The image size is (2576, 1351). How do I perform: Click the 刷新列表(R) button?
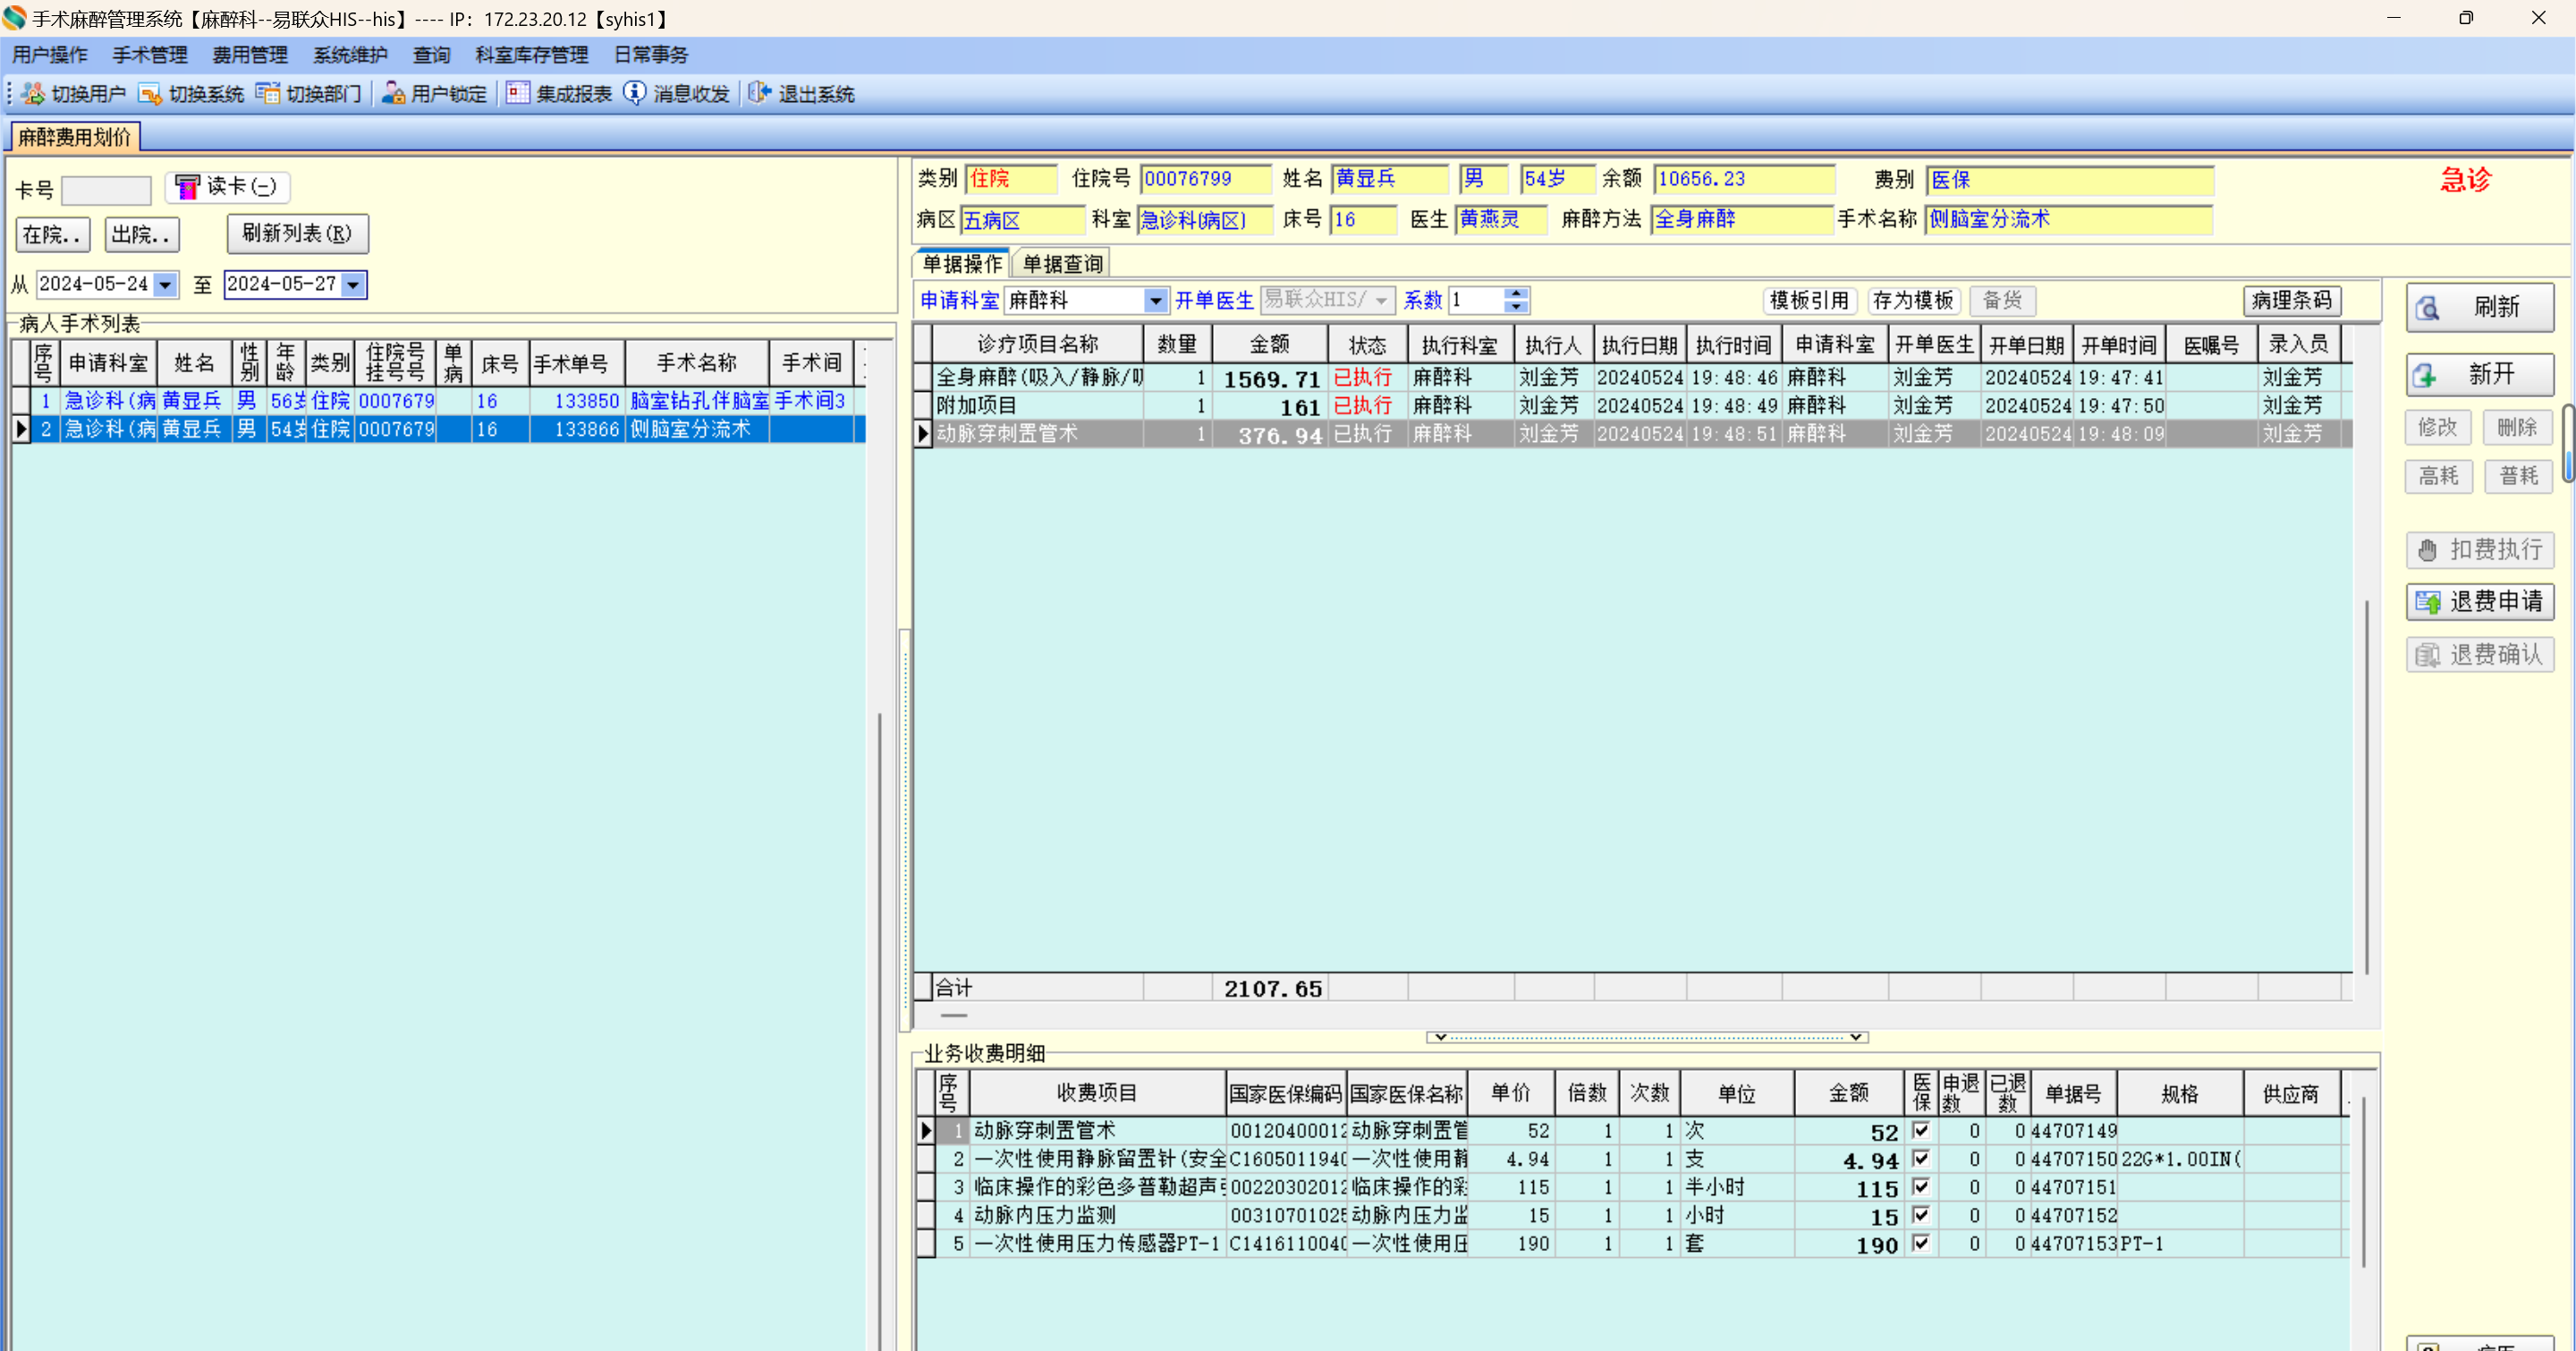(x=297, y=233)
